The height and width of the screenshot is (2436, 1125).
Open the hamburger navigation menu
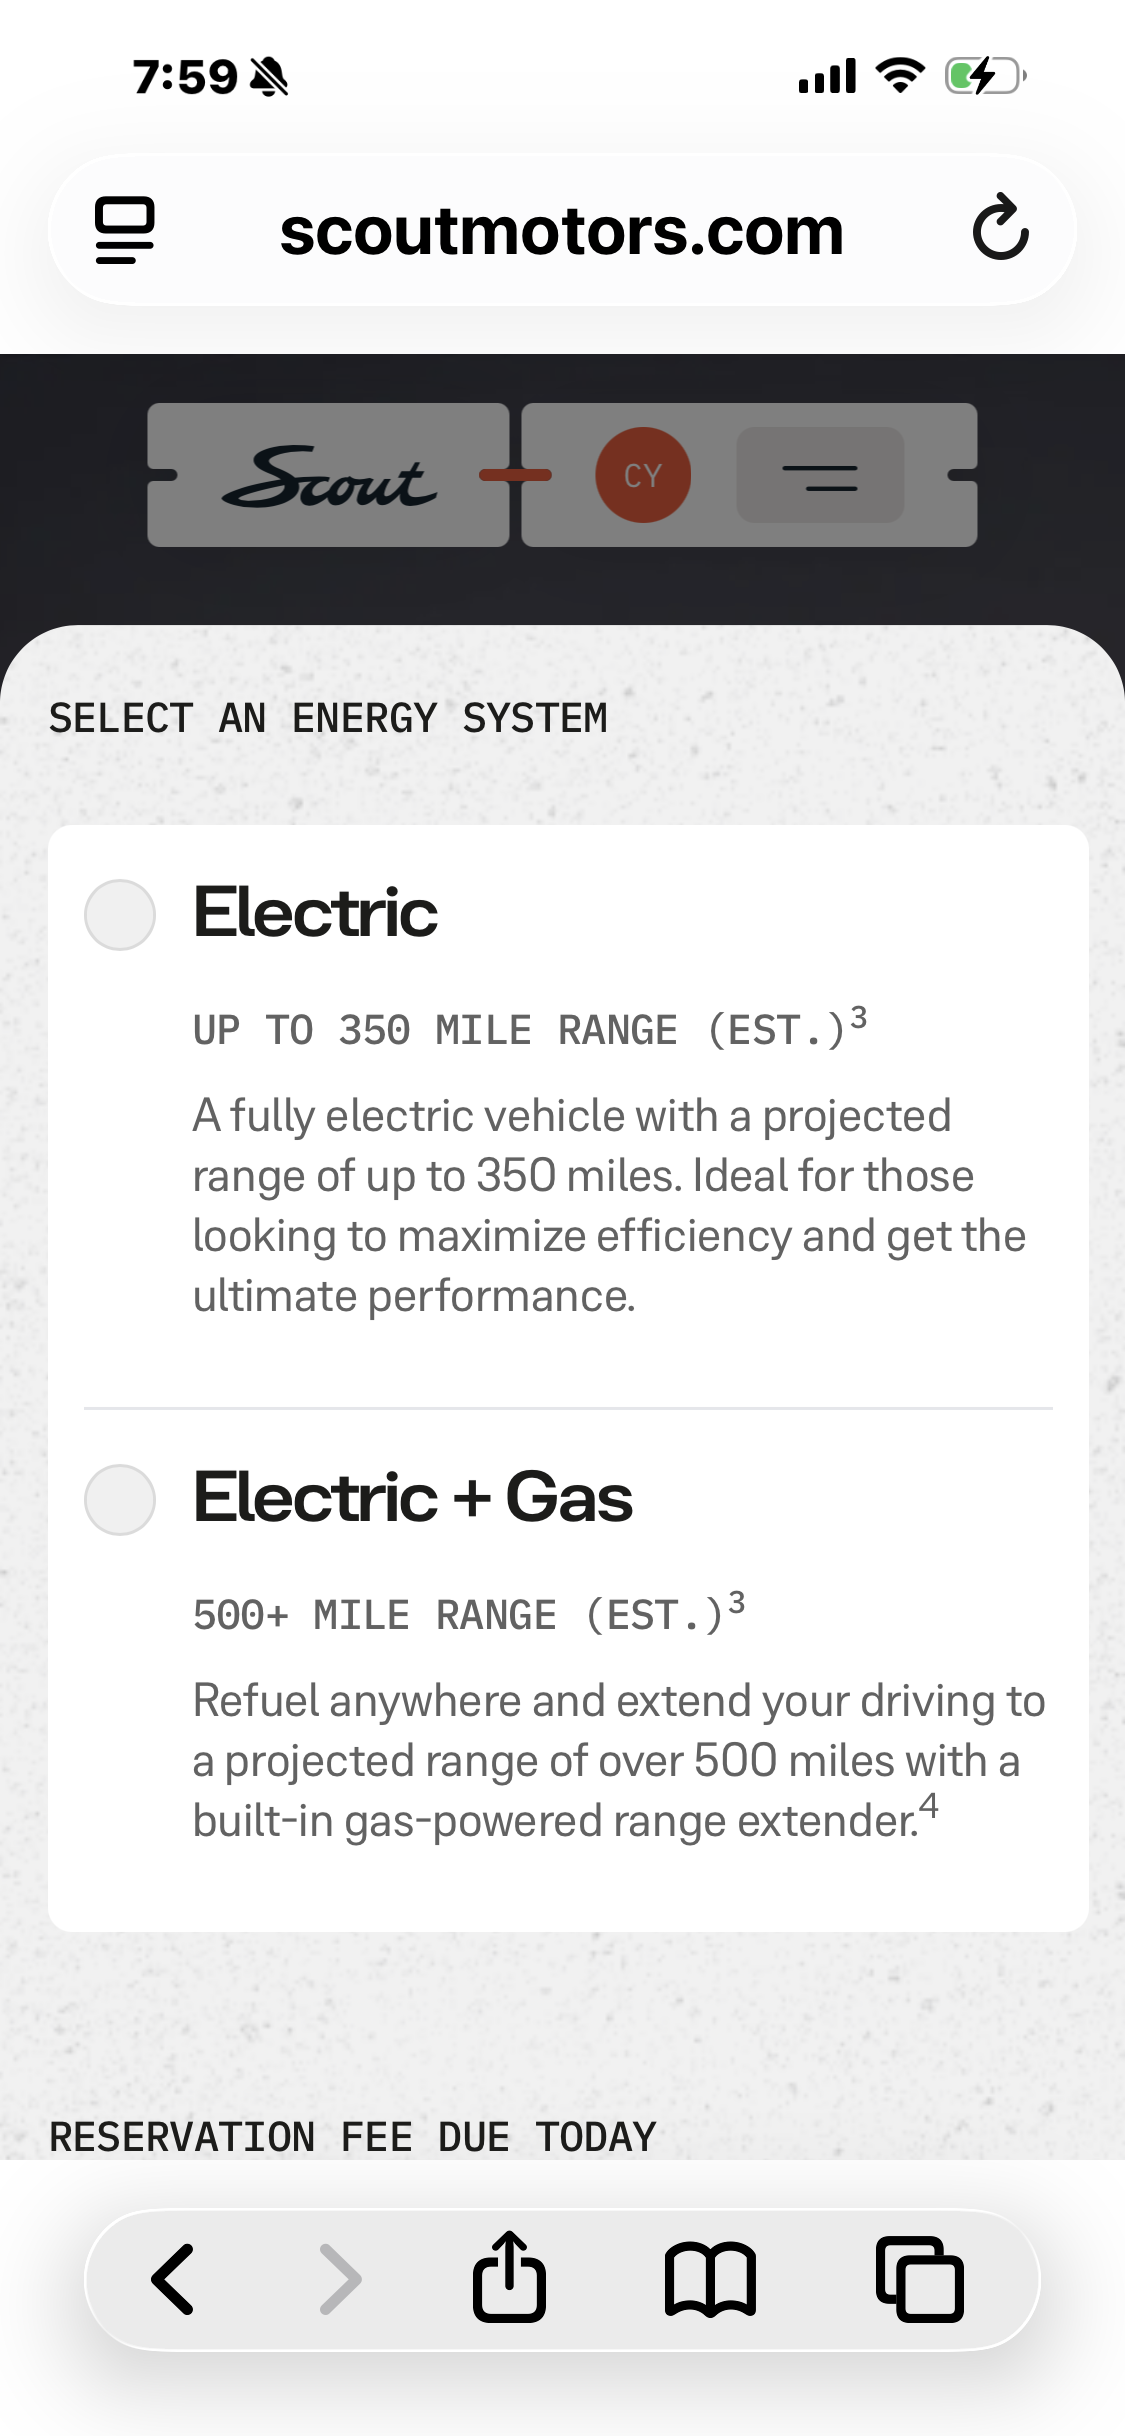click(820, 476)
